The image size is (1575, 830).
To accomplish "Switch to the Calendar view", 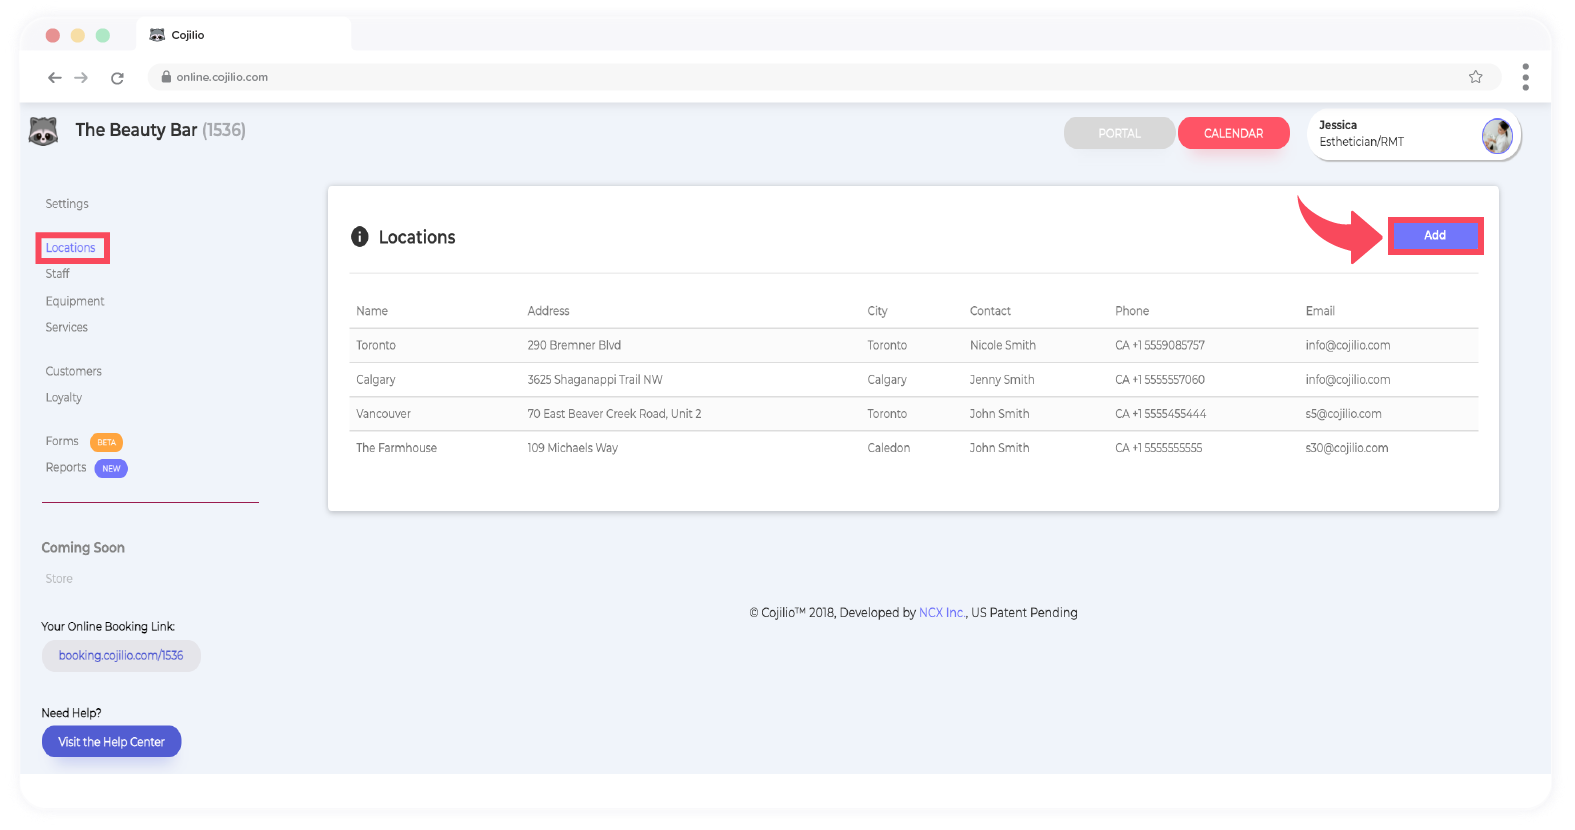I will [1233, 133].
